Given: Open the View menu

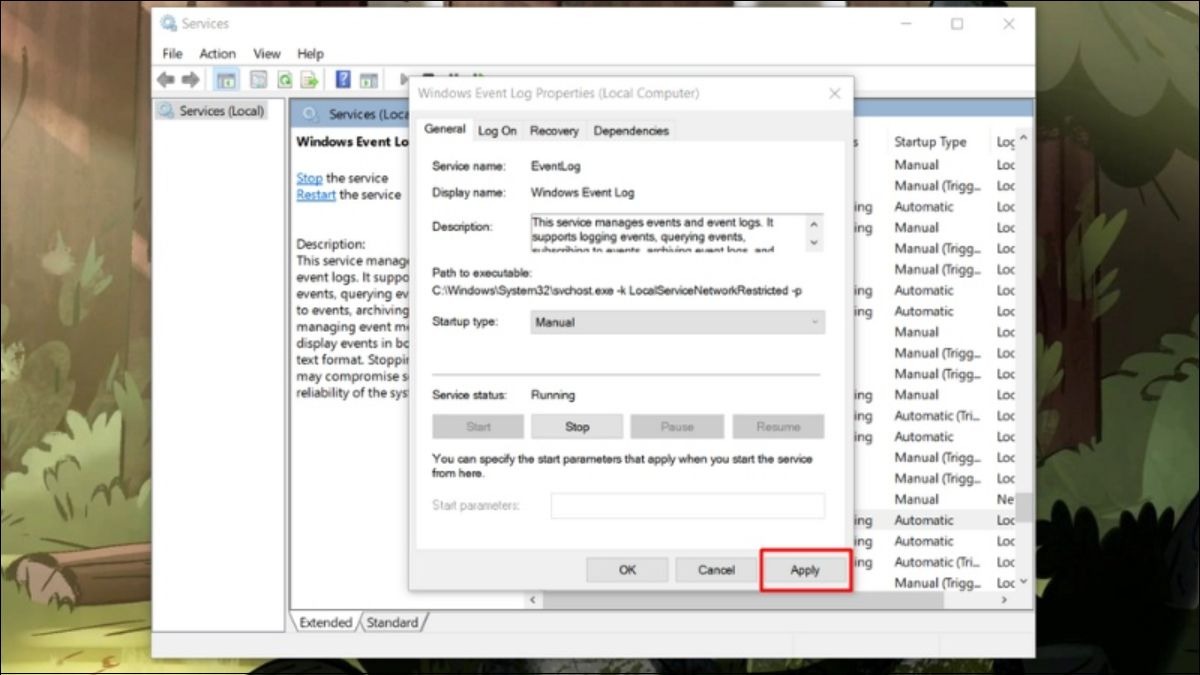Looking at the screenshot, I should (x=267, y=53).
